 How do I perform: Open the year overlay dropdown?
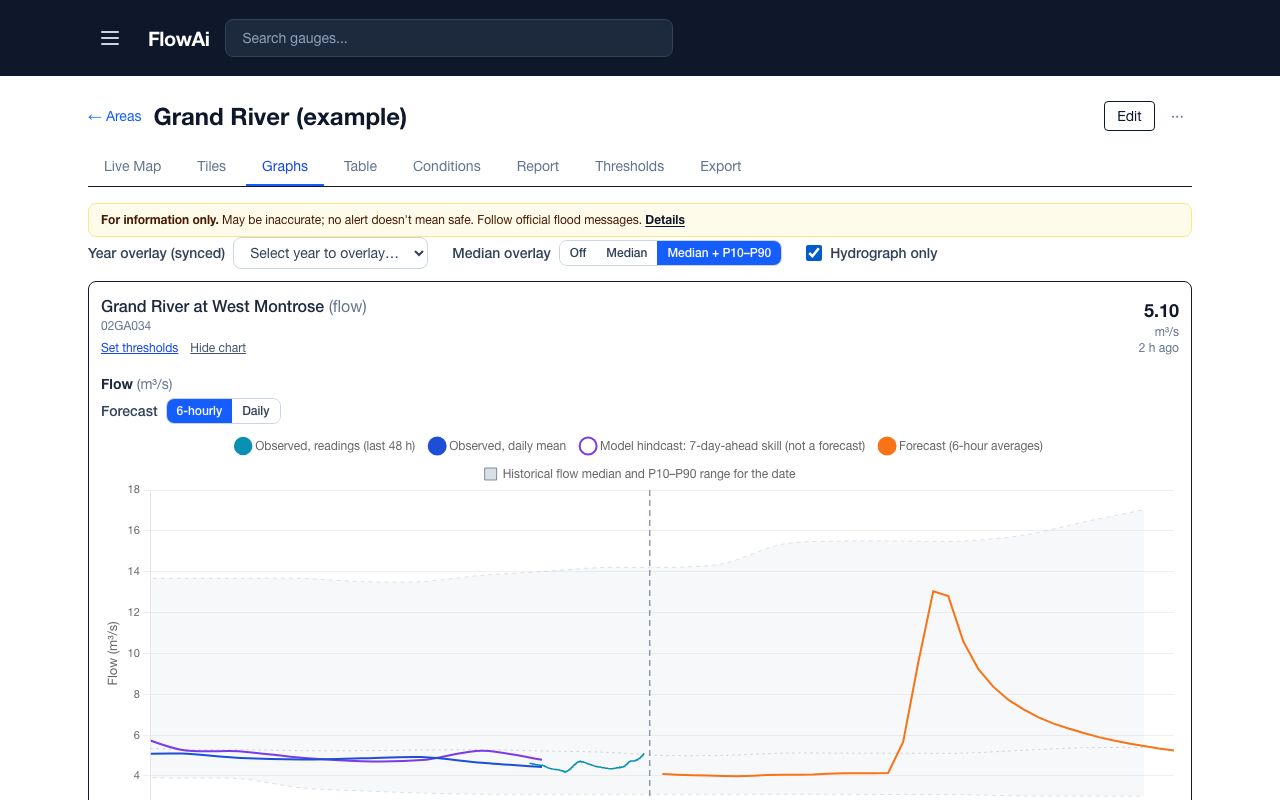[x=330, y=253]
